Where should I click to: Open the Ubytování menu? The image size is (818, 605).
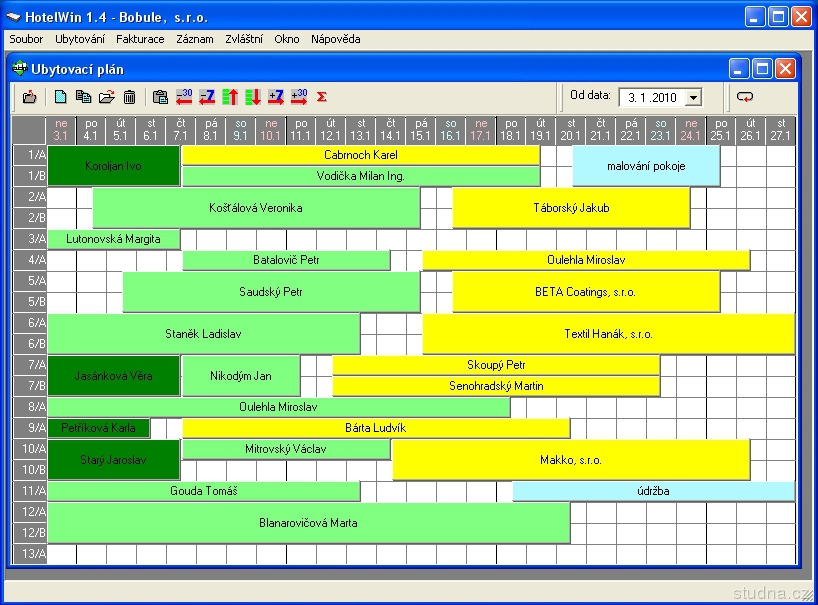[80, 39]
